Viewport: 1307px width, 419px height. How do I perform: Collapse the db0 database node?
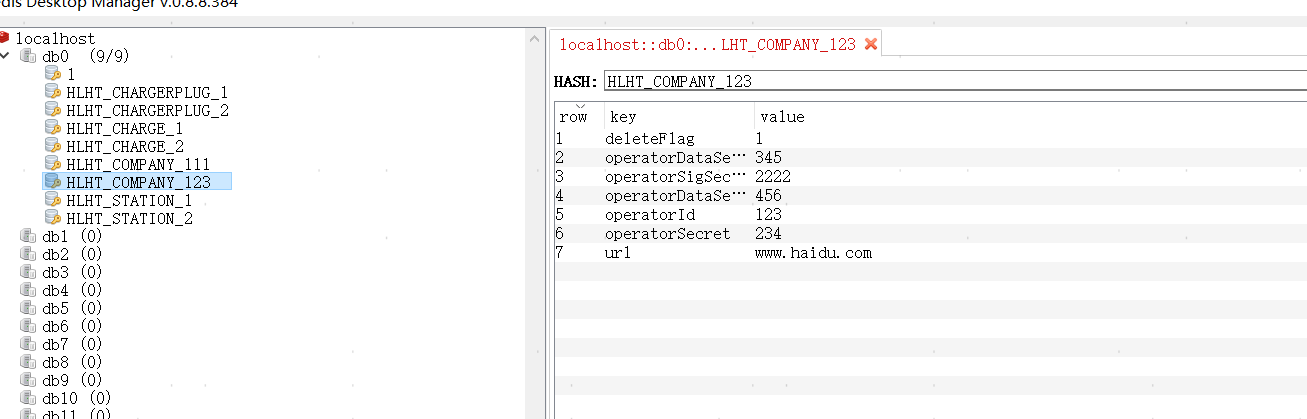tap(4, 56)
